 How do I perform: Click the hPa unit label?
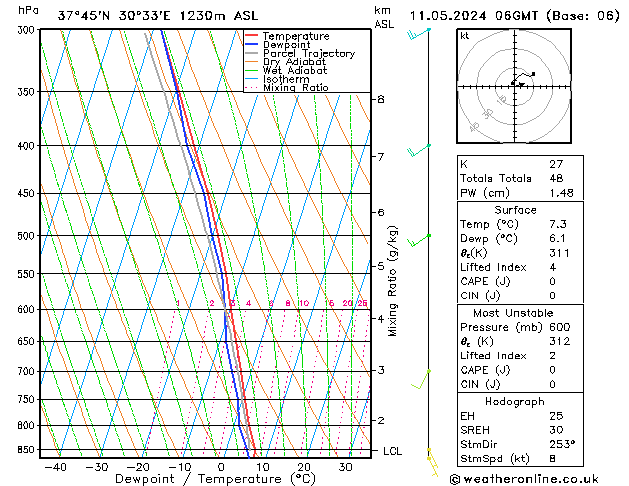tap(28, 10)
